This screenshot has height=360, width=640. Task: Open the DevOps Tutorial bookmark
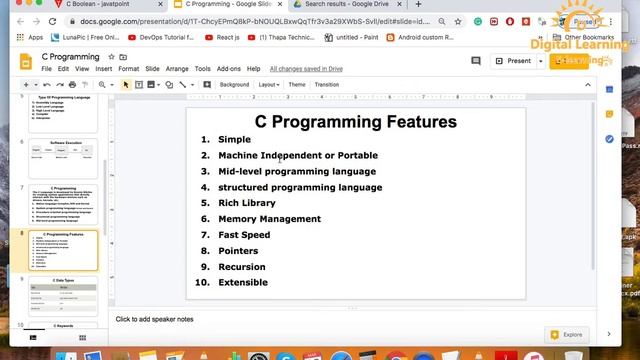point(161,37)
